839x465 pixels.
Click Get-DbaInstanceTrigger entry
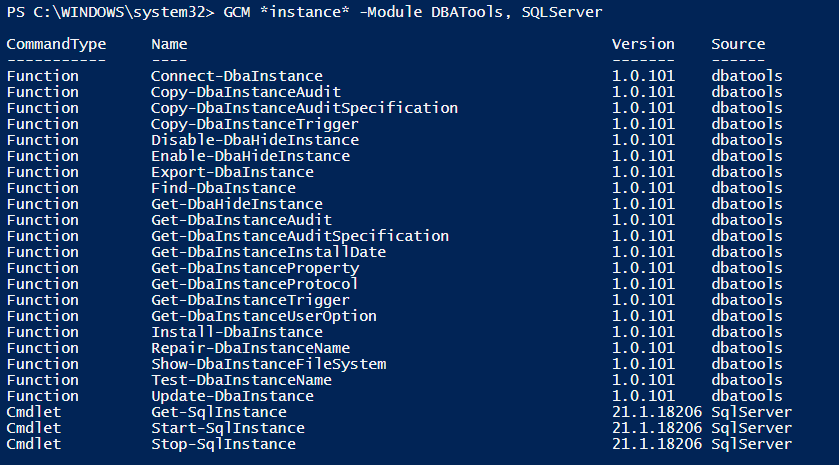[250, 301]
